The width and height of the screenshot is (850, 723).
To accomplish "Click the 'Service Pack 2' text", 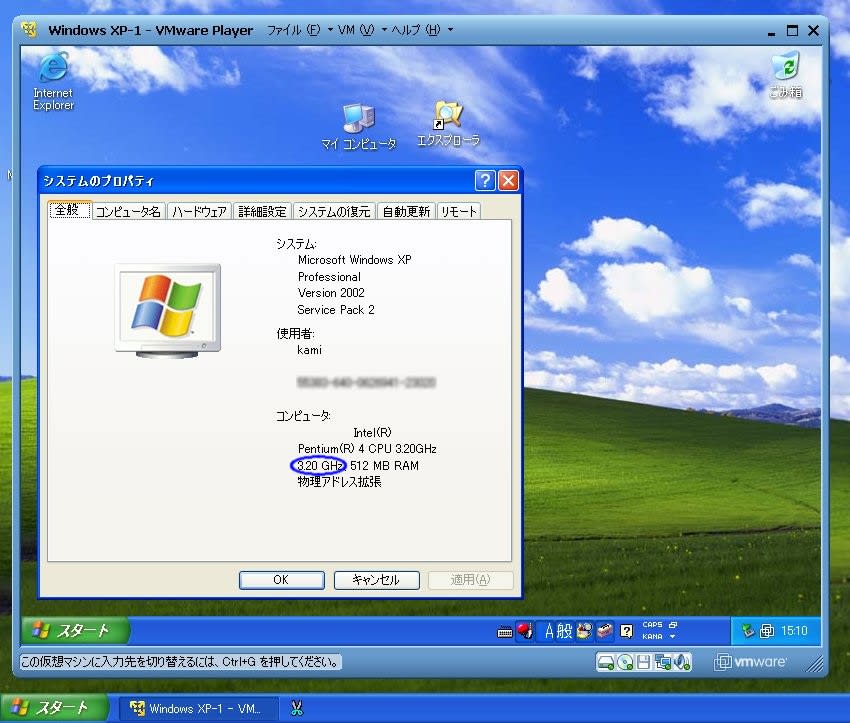I will click(x=336, y=309).
